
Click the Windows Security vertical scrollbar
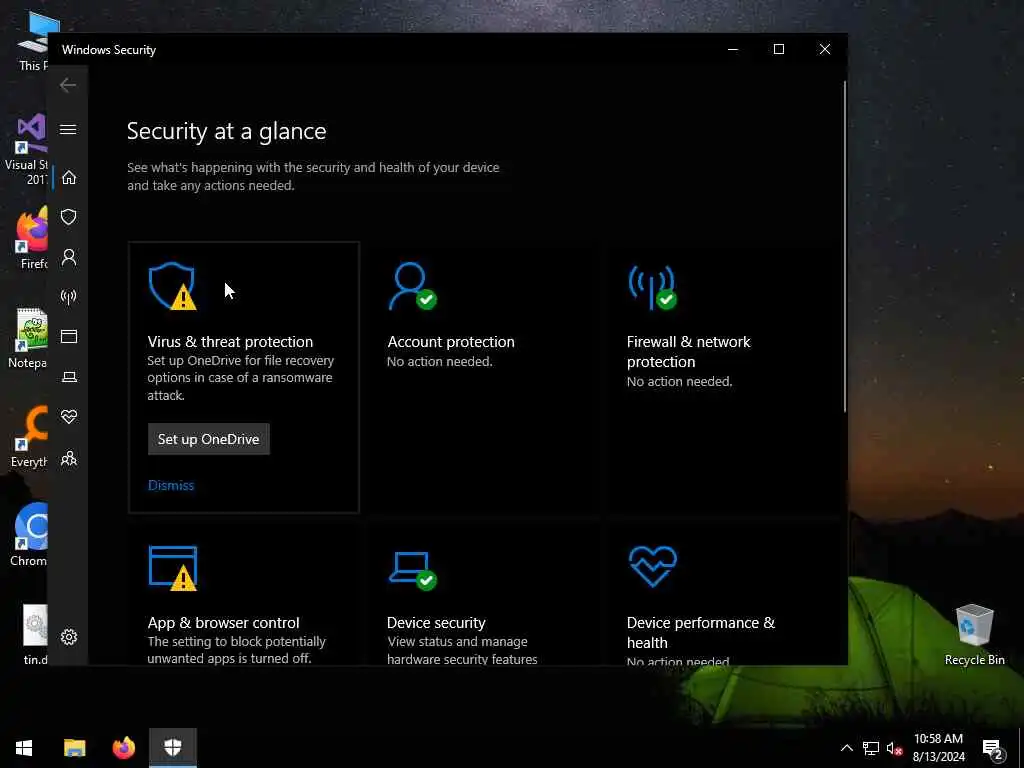pos(844,247)
